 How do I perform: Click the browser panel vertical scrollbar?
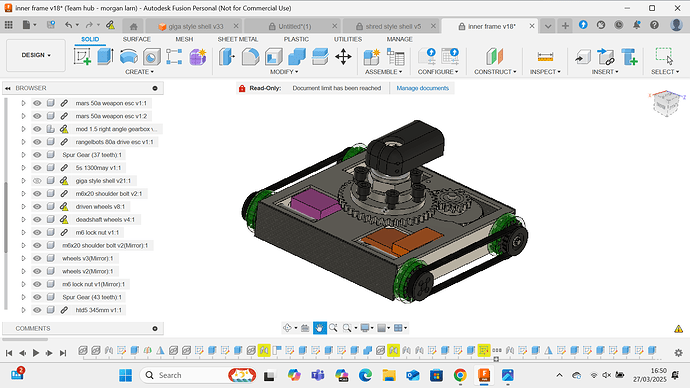6,217
